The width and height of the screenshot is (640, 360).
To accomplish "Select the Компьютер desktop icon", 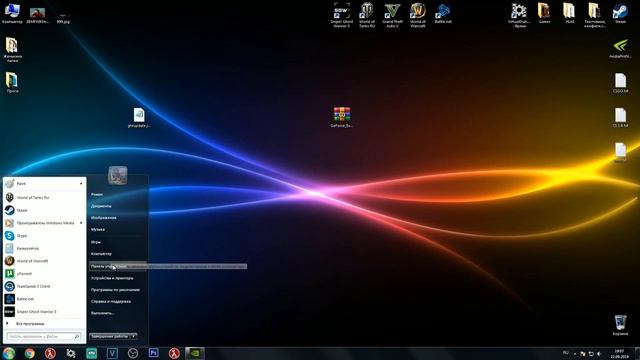I will pyautogui.click(x=12, y=13).
